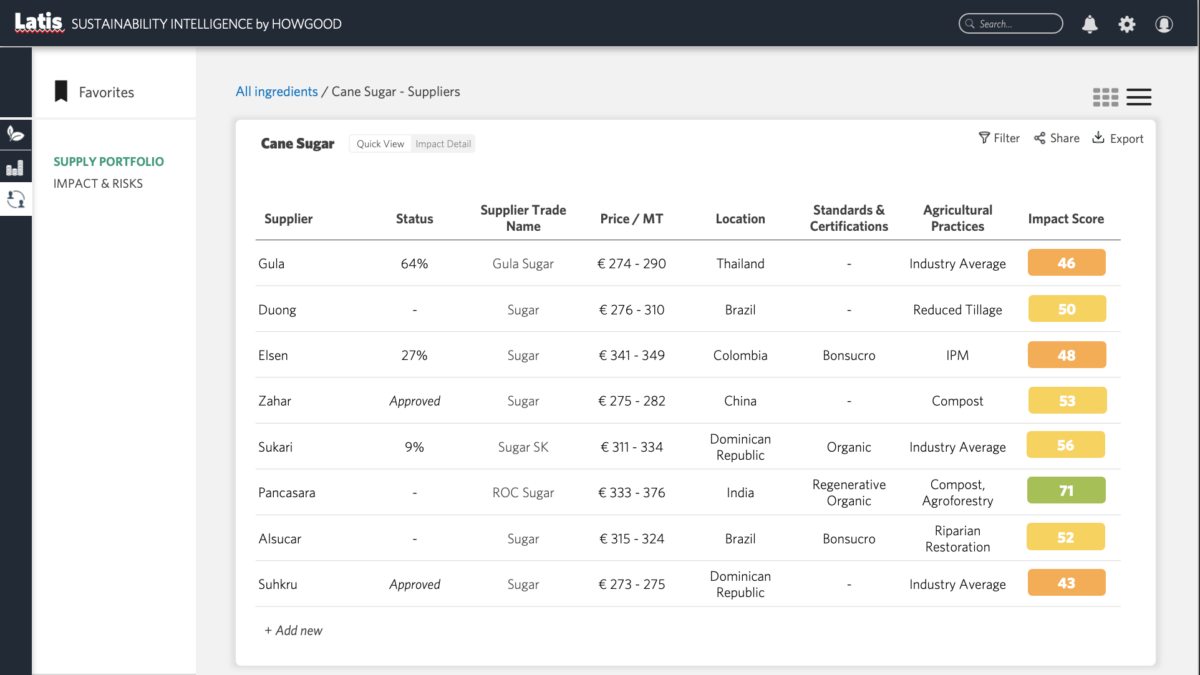Toggle to Impact Detail mode
1200x675 pixels.
click(443, 144)
